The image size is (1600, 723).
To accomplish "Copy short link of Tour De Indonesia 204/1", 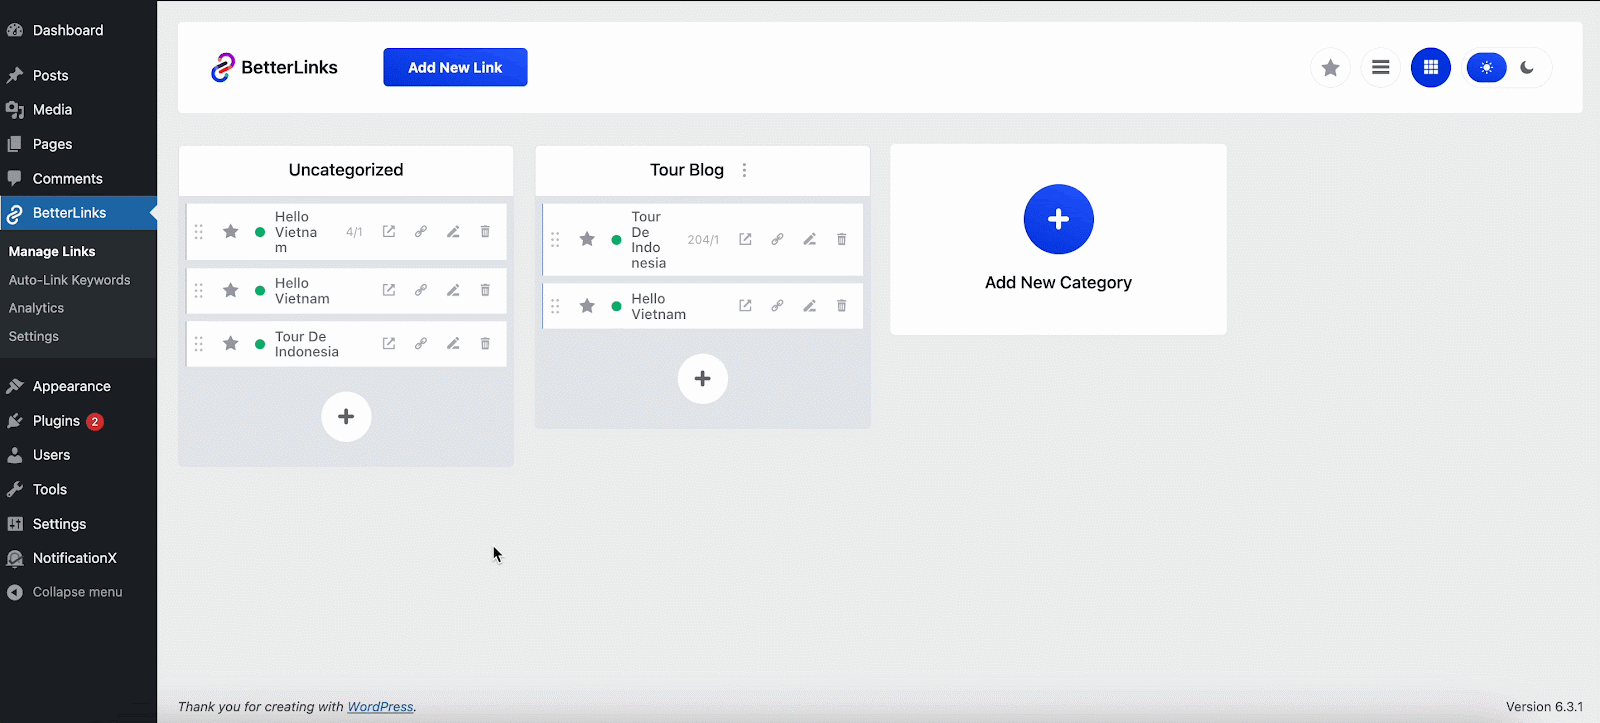I will [777, 240].
